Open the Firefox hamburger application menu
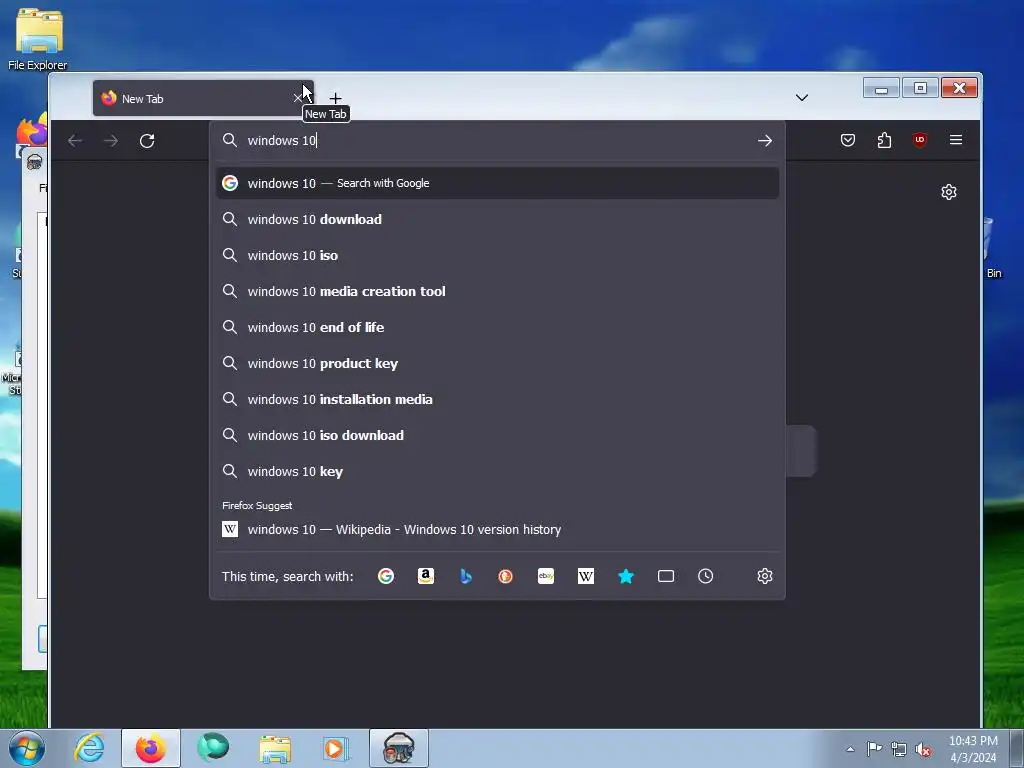Screen dimensions: 1024x768 click(x=955, y=140)
